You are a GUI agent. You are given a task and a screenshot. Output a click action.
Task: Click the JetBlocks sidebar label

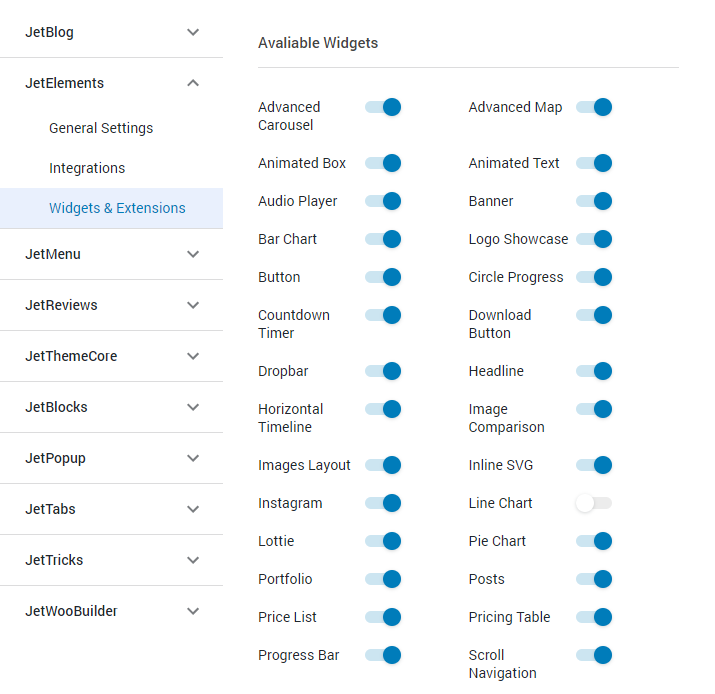pos(56,407)
